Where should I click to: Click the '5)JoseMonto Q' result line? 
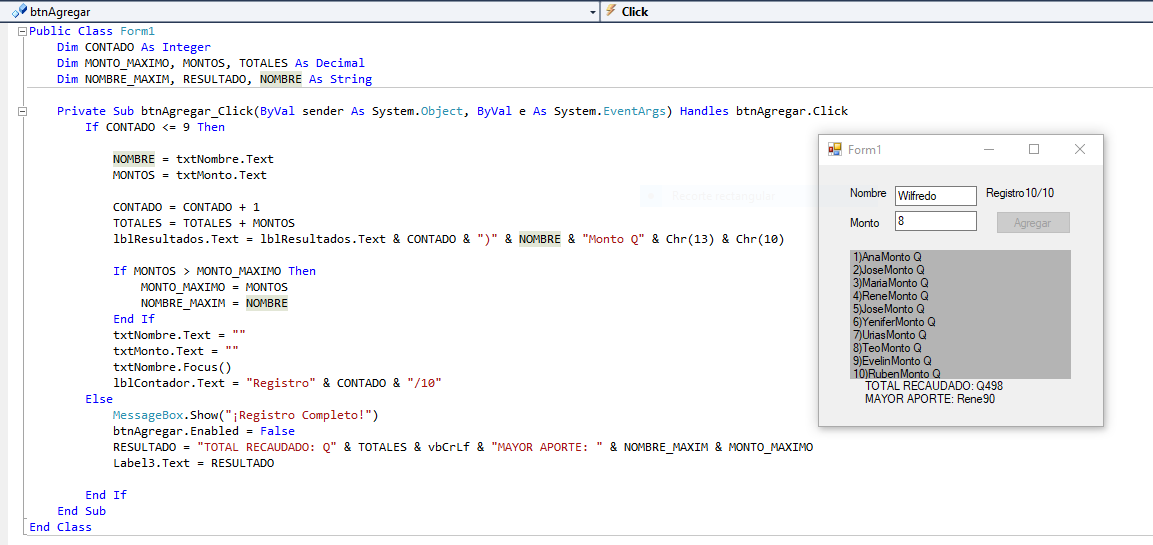[x=888, y=309]
